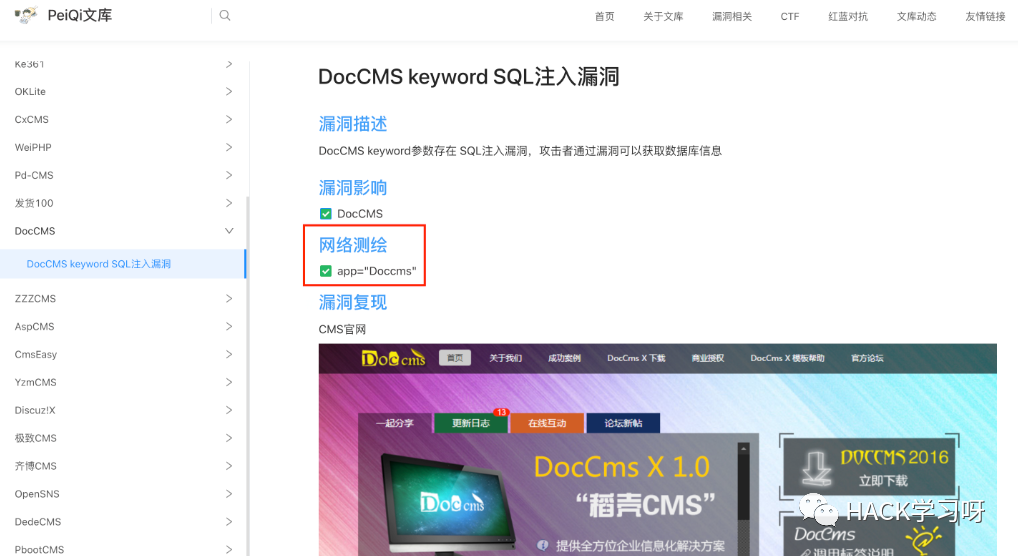Expand the YzmCMS sidebar chevron
1018x556 pixels.
point(229,383)
